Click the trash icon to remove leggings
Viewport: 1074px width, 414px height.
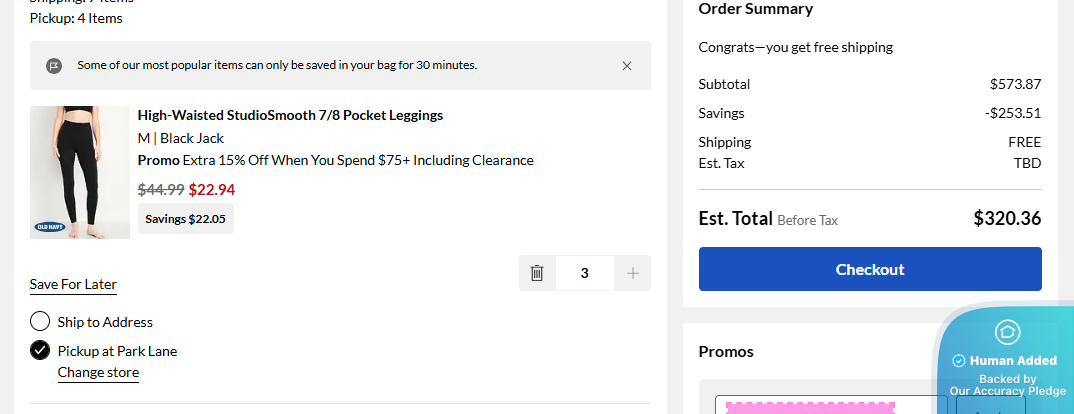coord(537,273)
